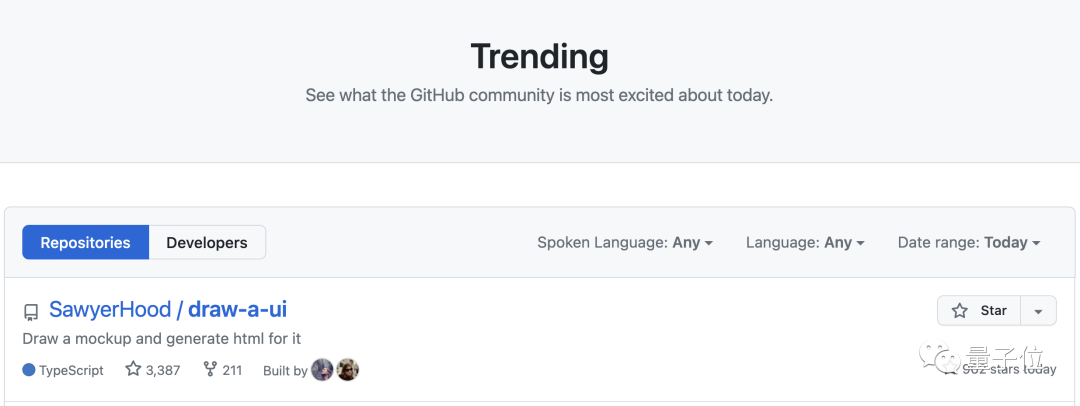Click the stargazers star icon beside 3,387
The image size is (1080, 406).
pos(133,369)
